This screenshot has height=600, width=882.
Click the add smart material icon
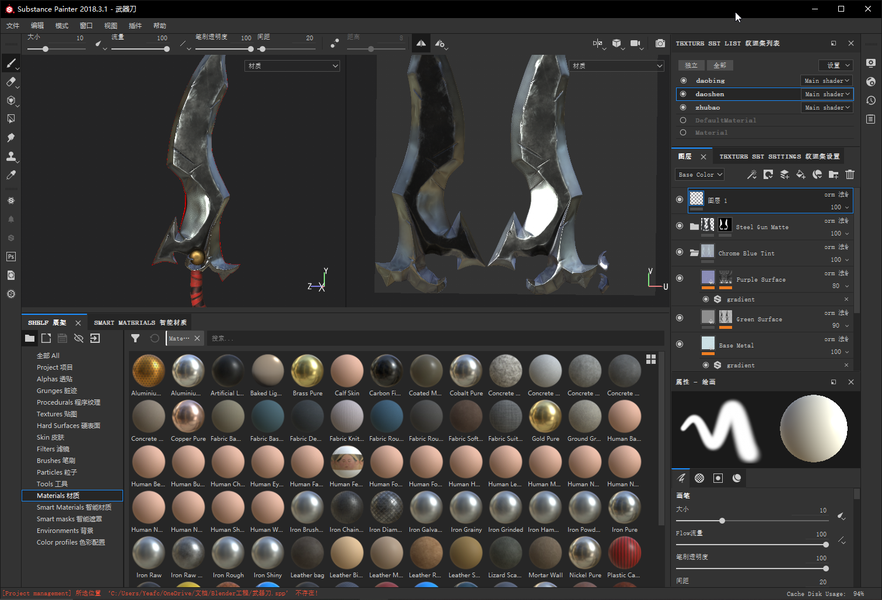tap(817, 174)
